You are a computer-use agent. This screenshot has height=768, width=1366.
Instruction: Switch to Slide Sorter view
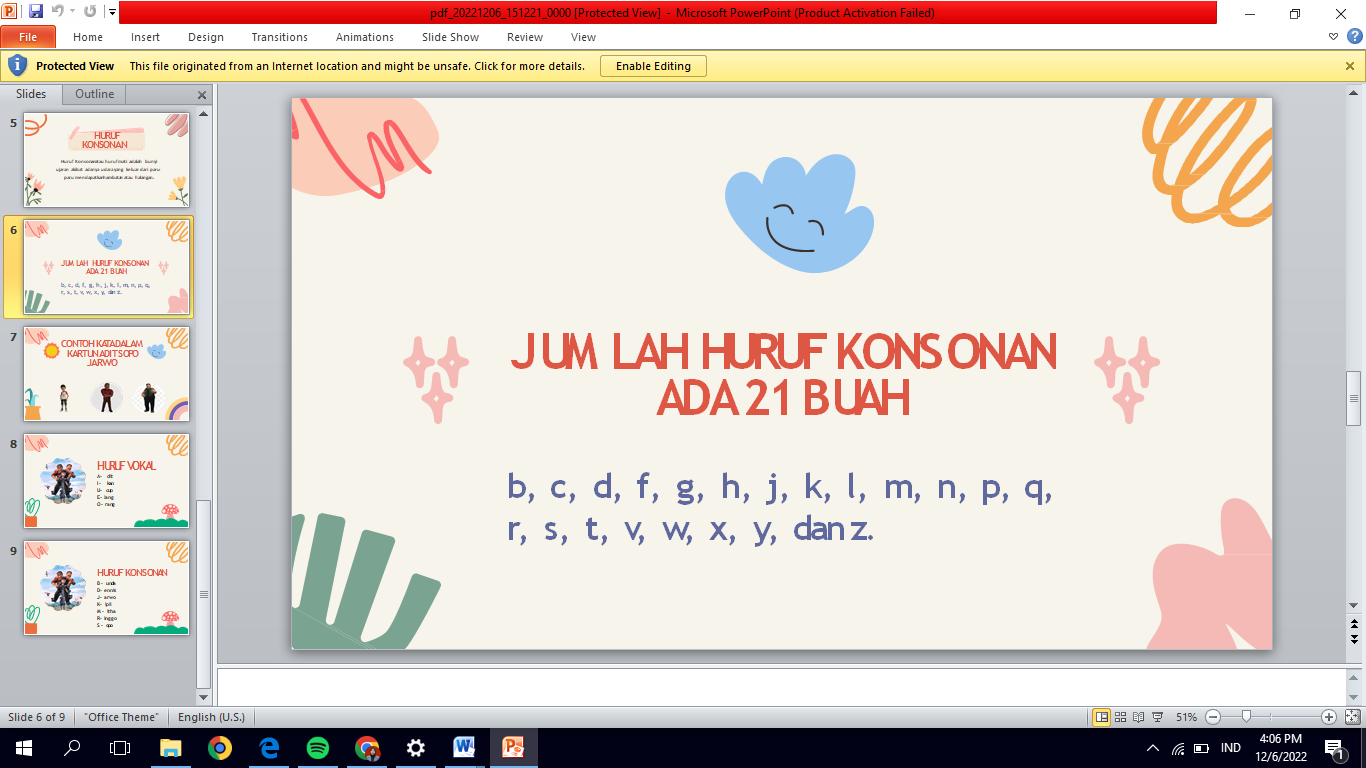1120,717
